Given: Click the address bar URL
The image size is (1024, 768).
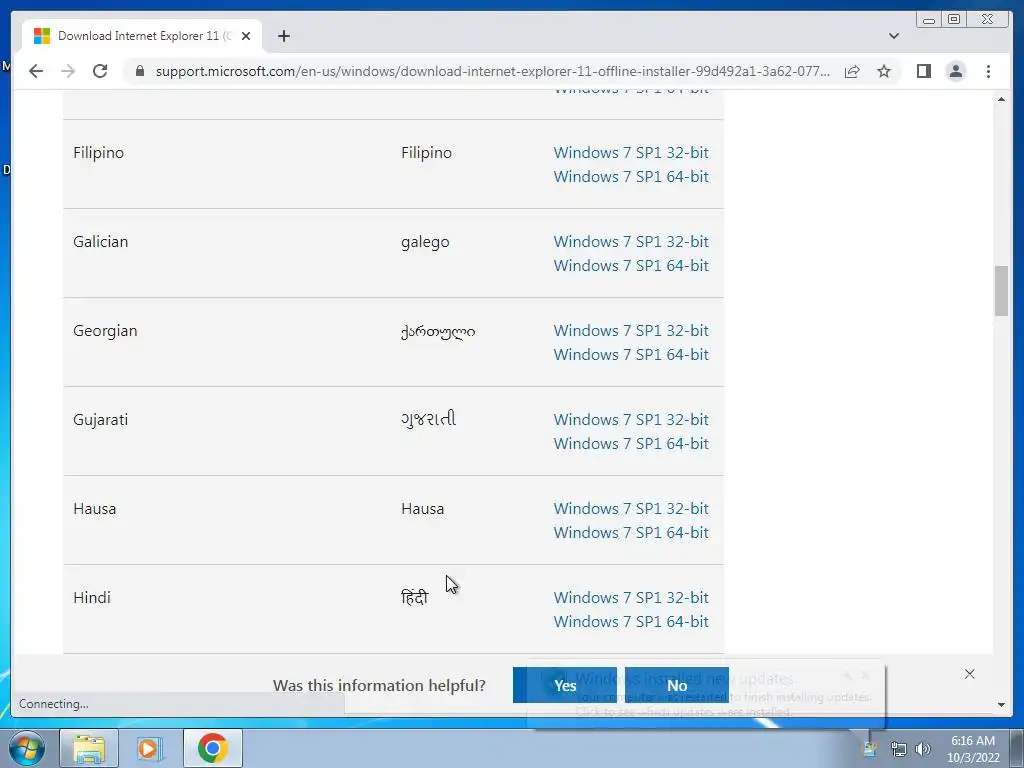Looking at the screenshot, I should [x=492, y=71].
